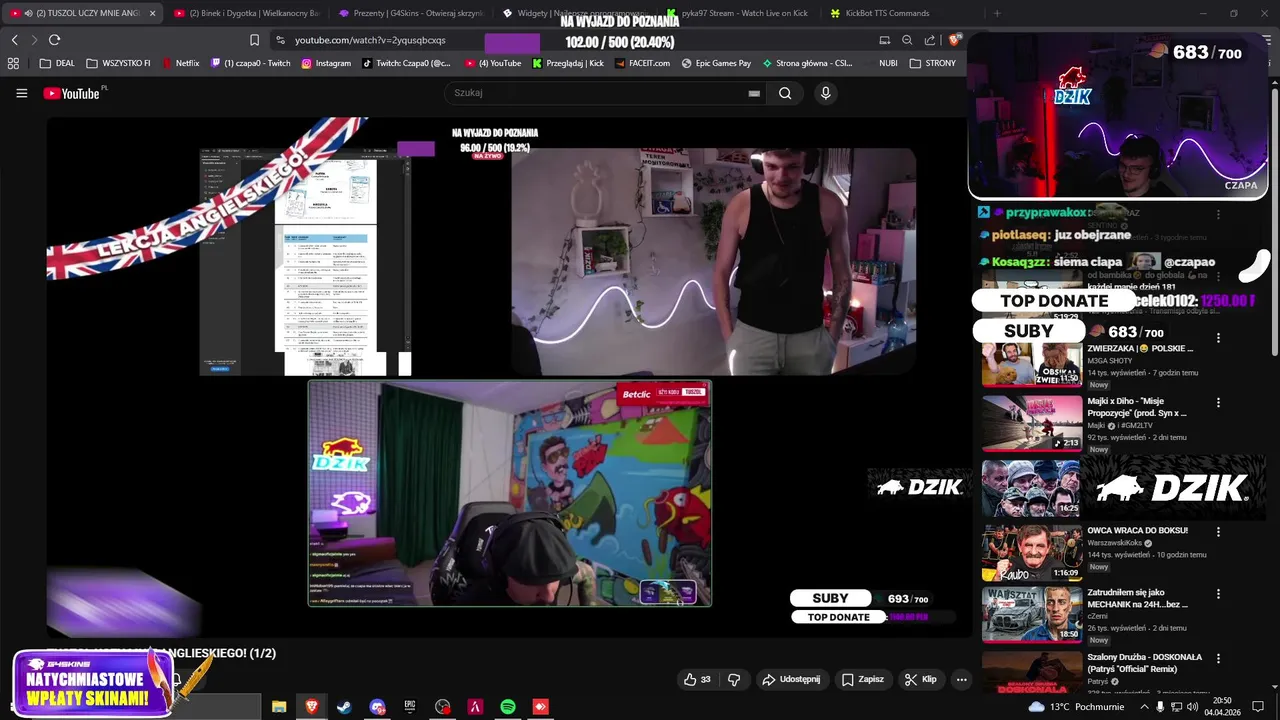Open Discord from the taskbar
The width and height of the screenshot is (1280, 720).
point(377,707)
